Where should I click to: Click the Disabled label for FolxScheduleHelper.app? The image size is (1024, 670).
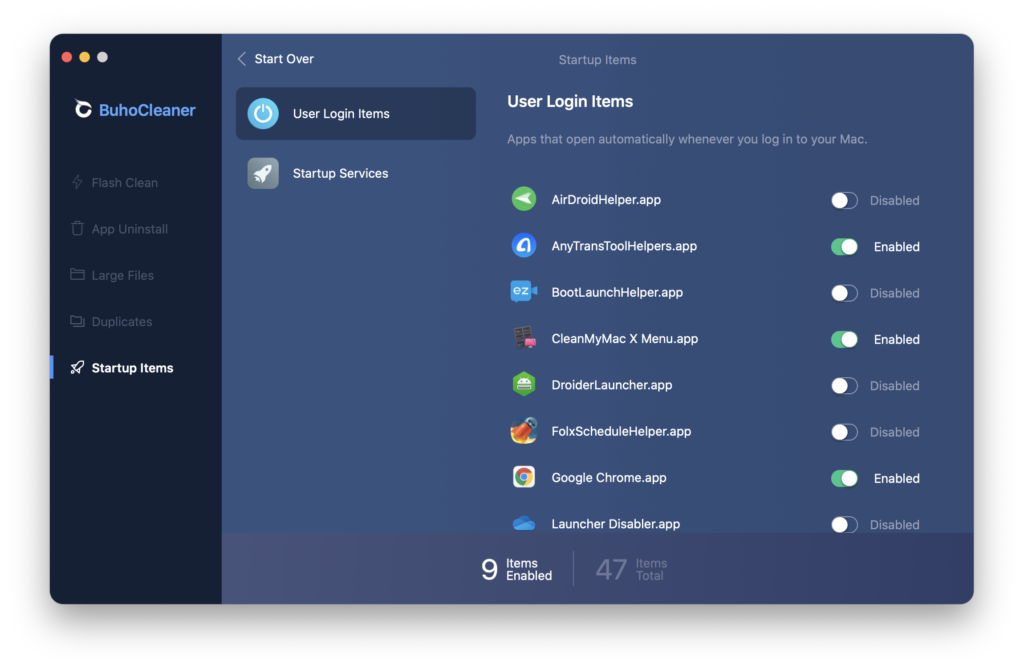894,432
